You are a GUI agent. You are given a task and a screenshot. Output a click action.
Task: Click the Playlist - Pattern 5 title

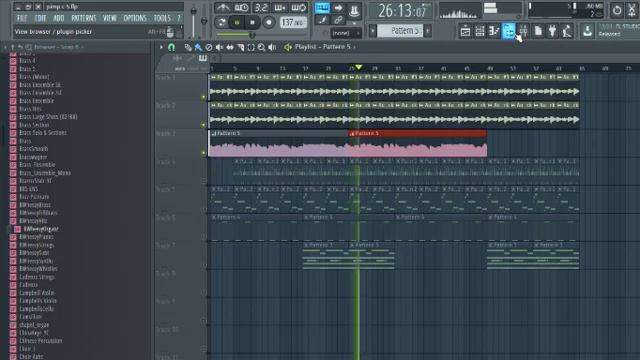click(x=322, y=47)
